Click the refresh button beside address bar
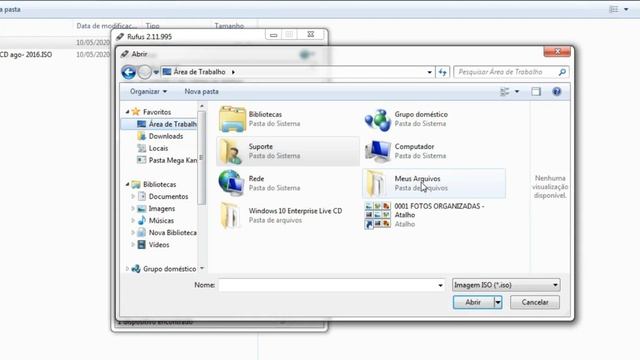The image size is (640, 360). pyautogui.click(x=442, y=72)
